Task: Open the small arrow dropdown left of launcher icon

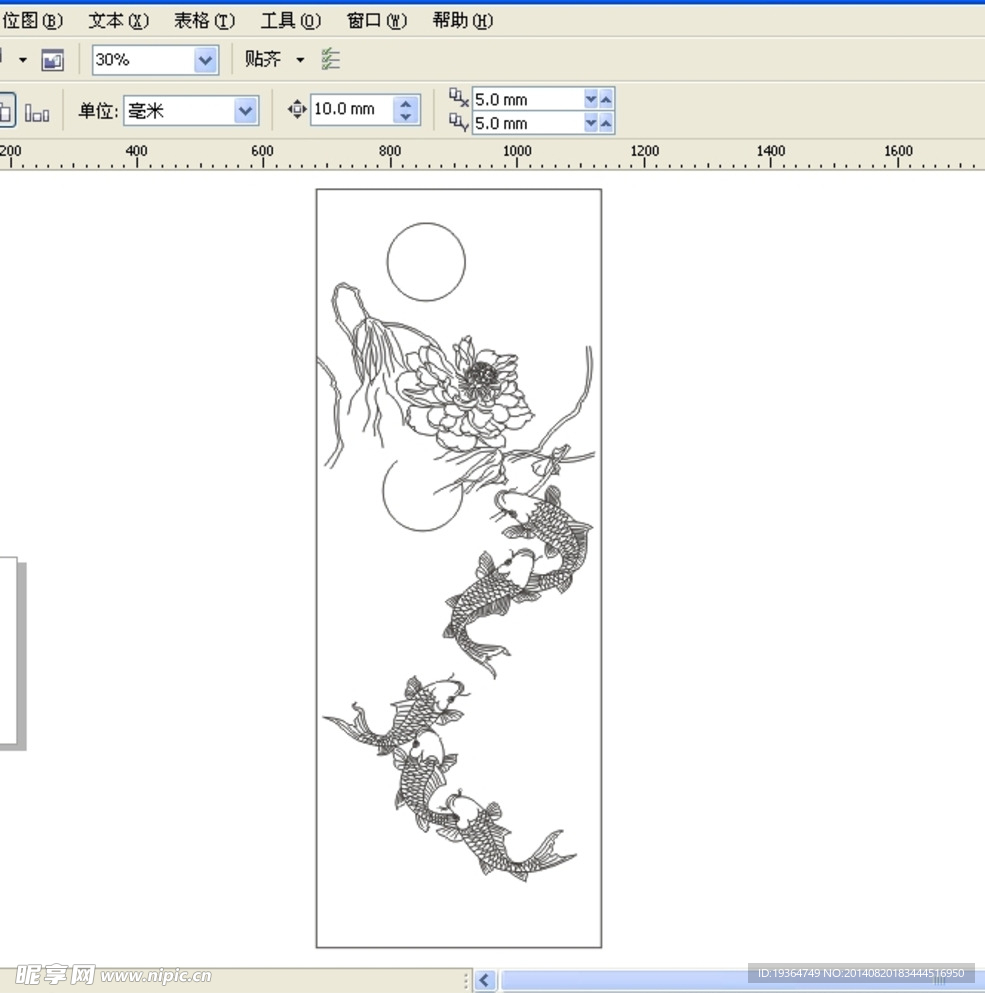Action: pyautogui.click(x=22, y=61)
